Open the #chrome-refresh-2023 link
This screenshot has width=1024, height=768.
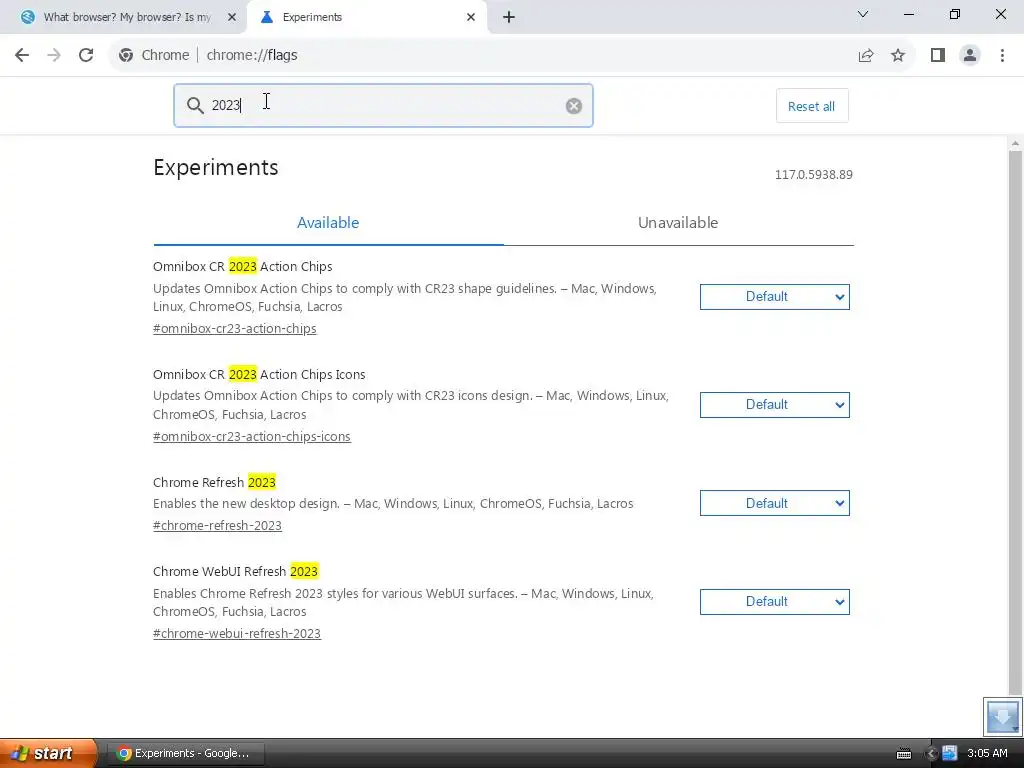(217, 526)
